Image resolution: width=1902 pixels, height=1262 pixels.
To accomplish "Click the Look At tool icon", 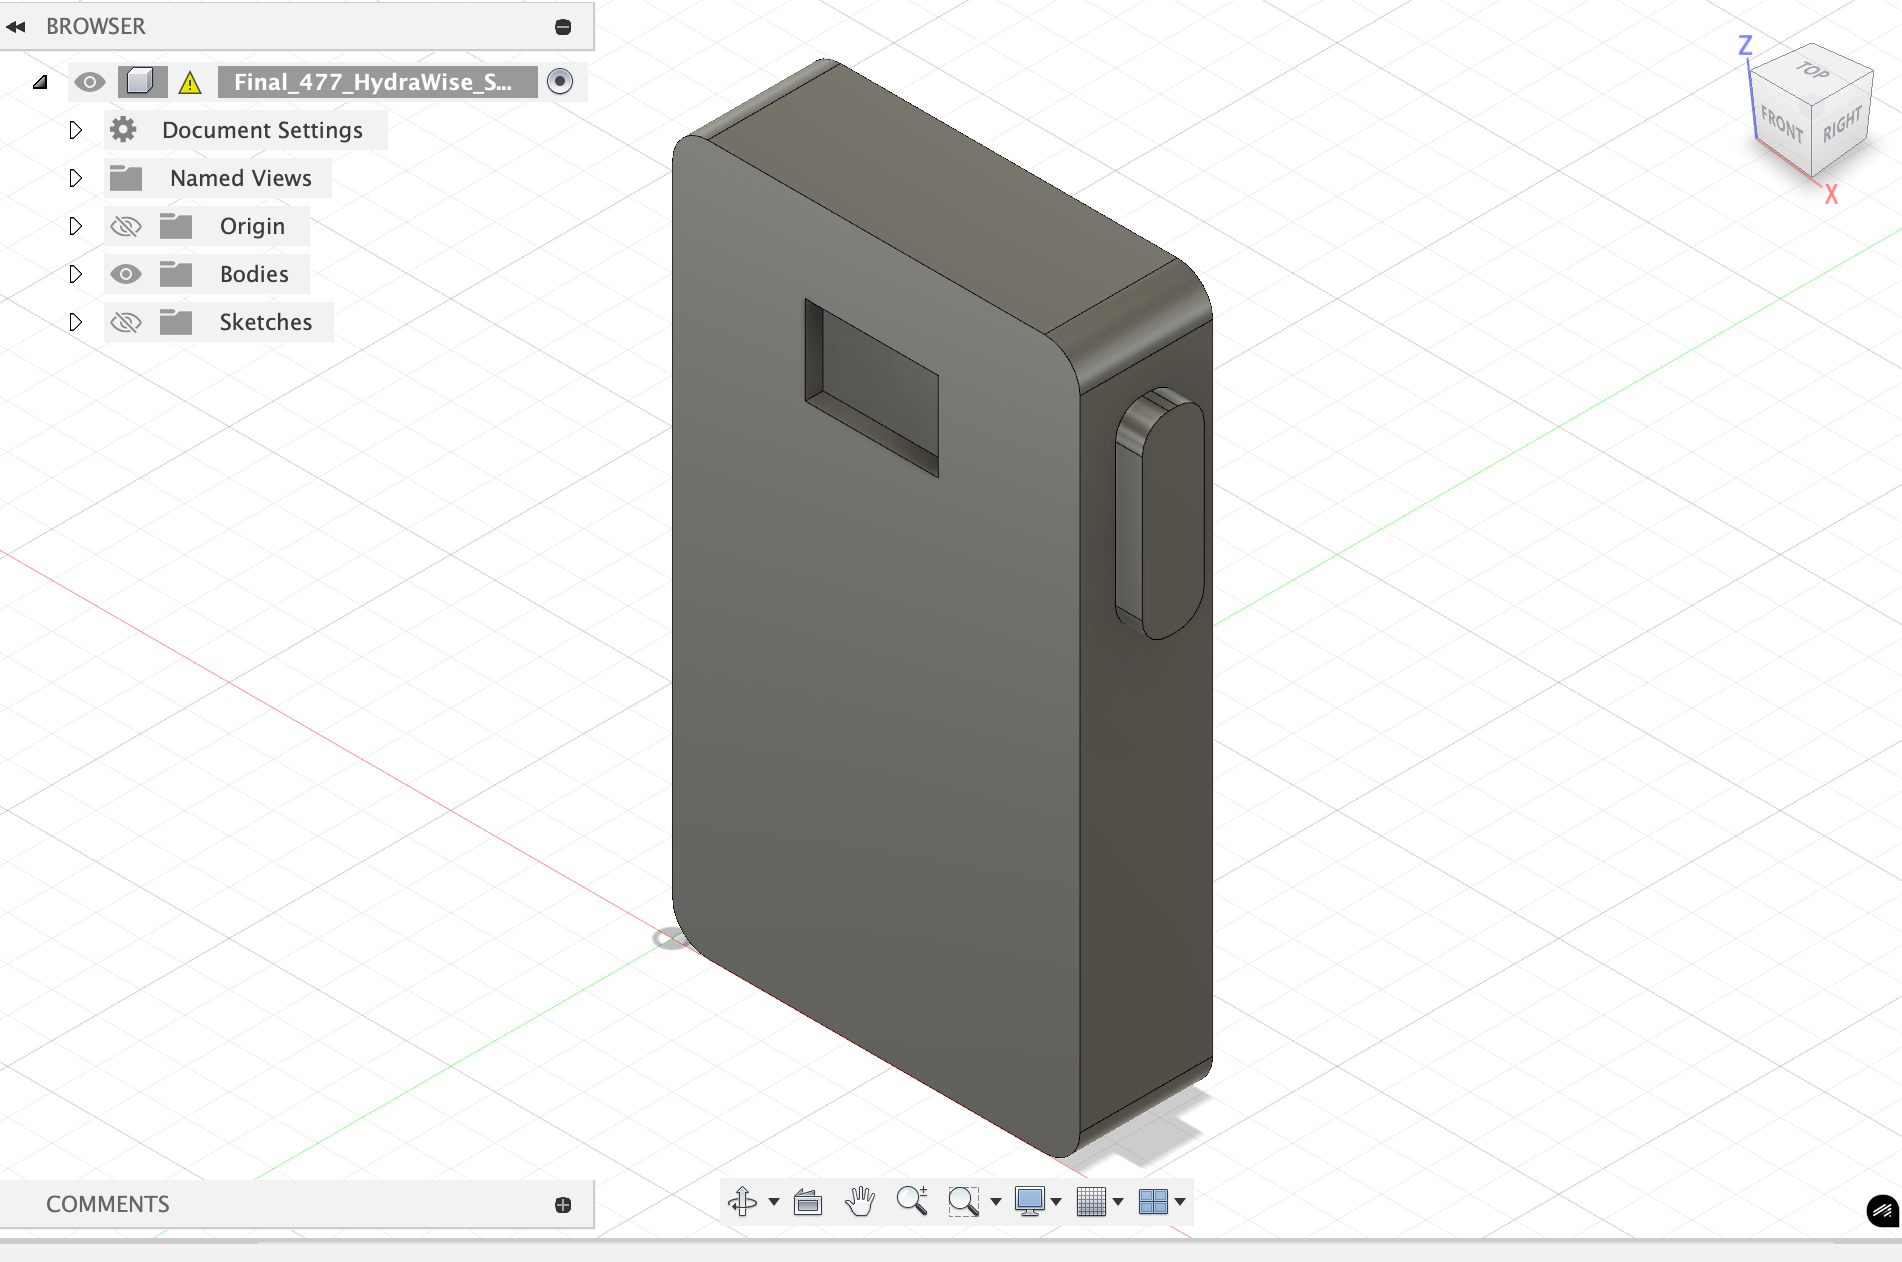I will click(x=808, y=1202).
